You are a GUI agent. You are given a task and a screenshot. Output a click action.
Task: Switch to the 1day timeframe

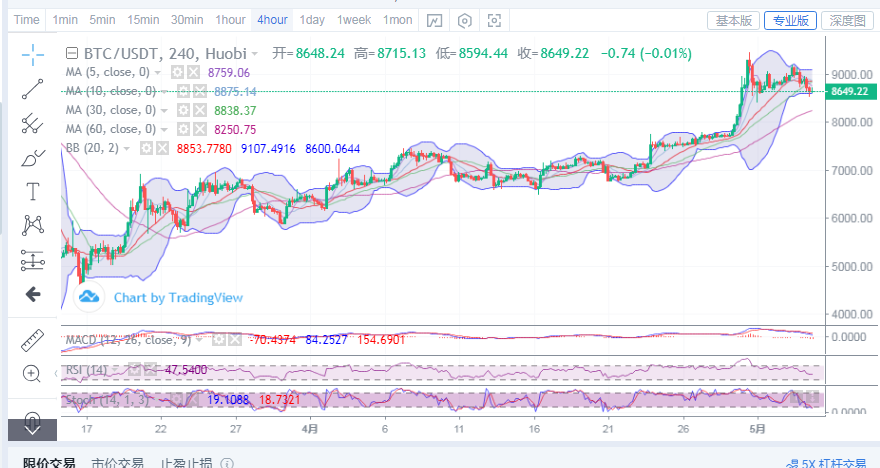pyautogui.click(x=312, y=20)
